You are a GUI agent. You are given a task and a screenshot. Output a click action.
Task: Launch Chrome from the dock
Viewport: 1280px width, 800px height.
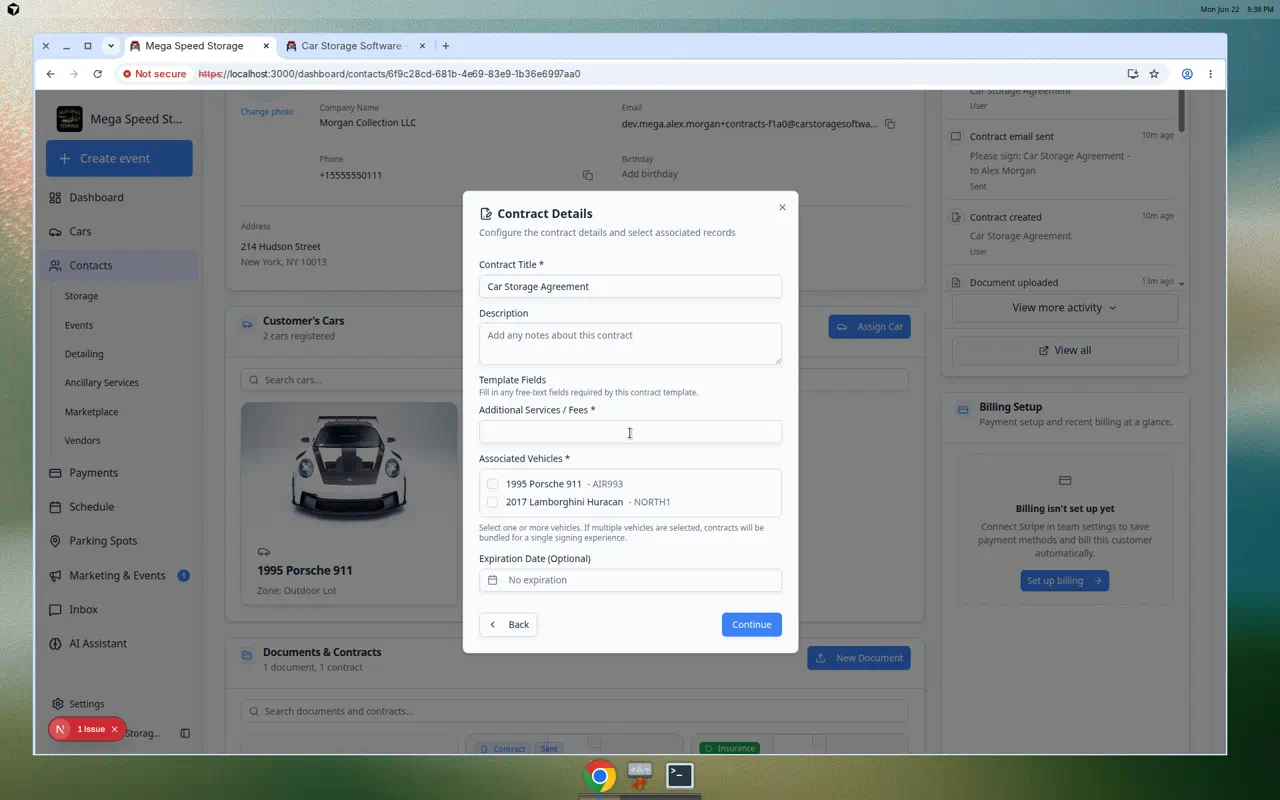(x=600, y=776)
